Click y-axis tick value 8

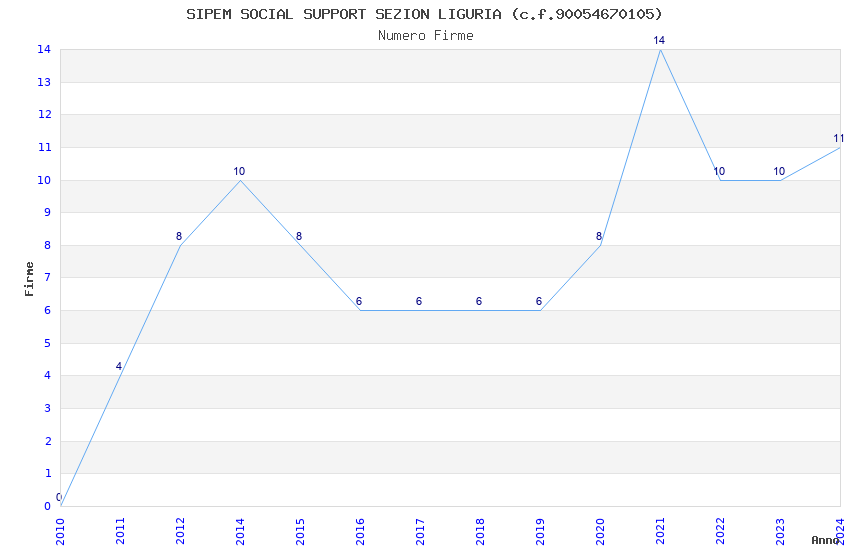(48, 245)
